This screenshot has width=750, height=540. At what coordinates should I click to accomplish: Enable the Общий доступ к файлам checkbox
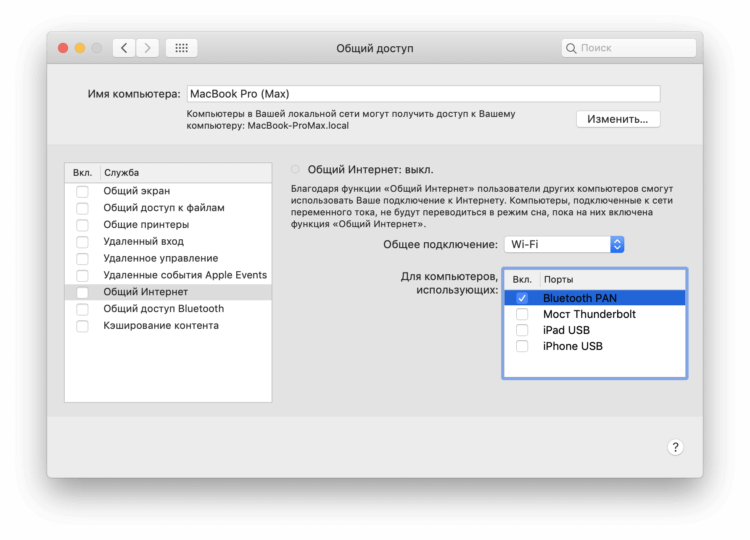coord(82,208)
